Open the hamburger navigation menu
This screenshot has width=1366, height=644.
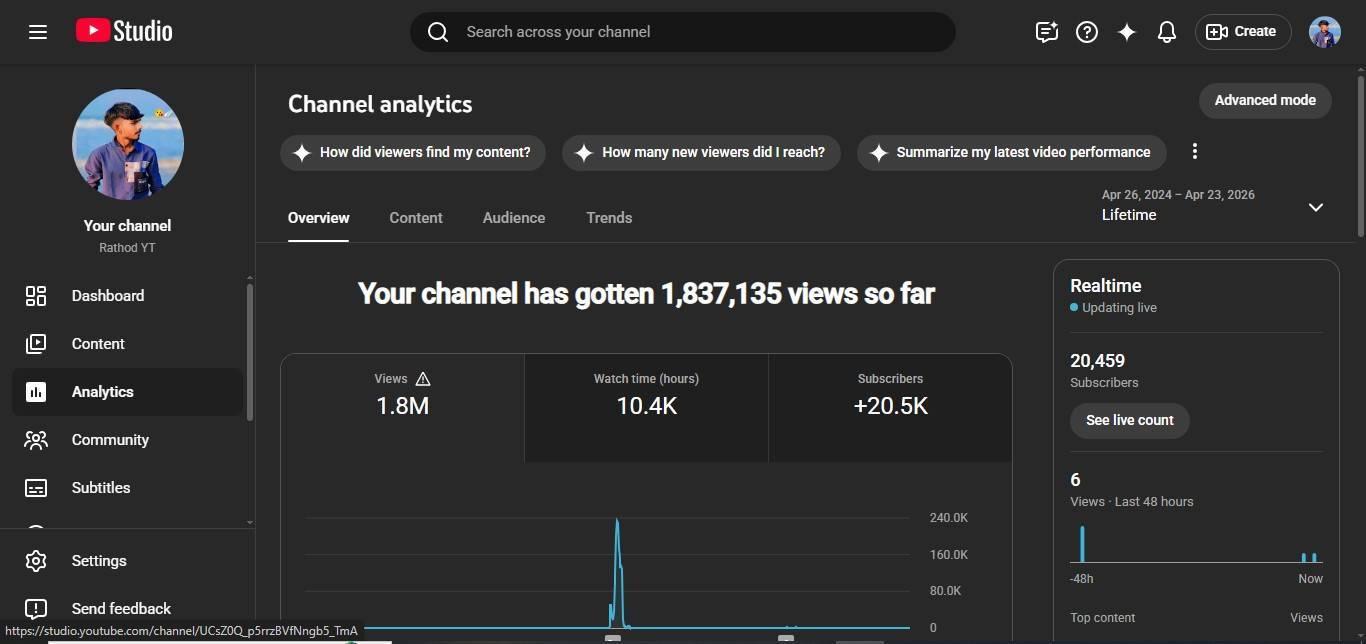click(38, 32)
